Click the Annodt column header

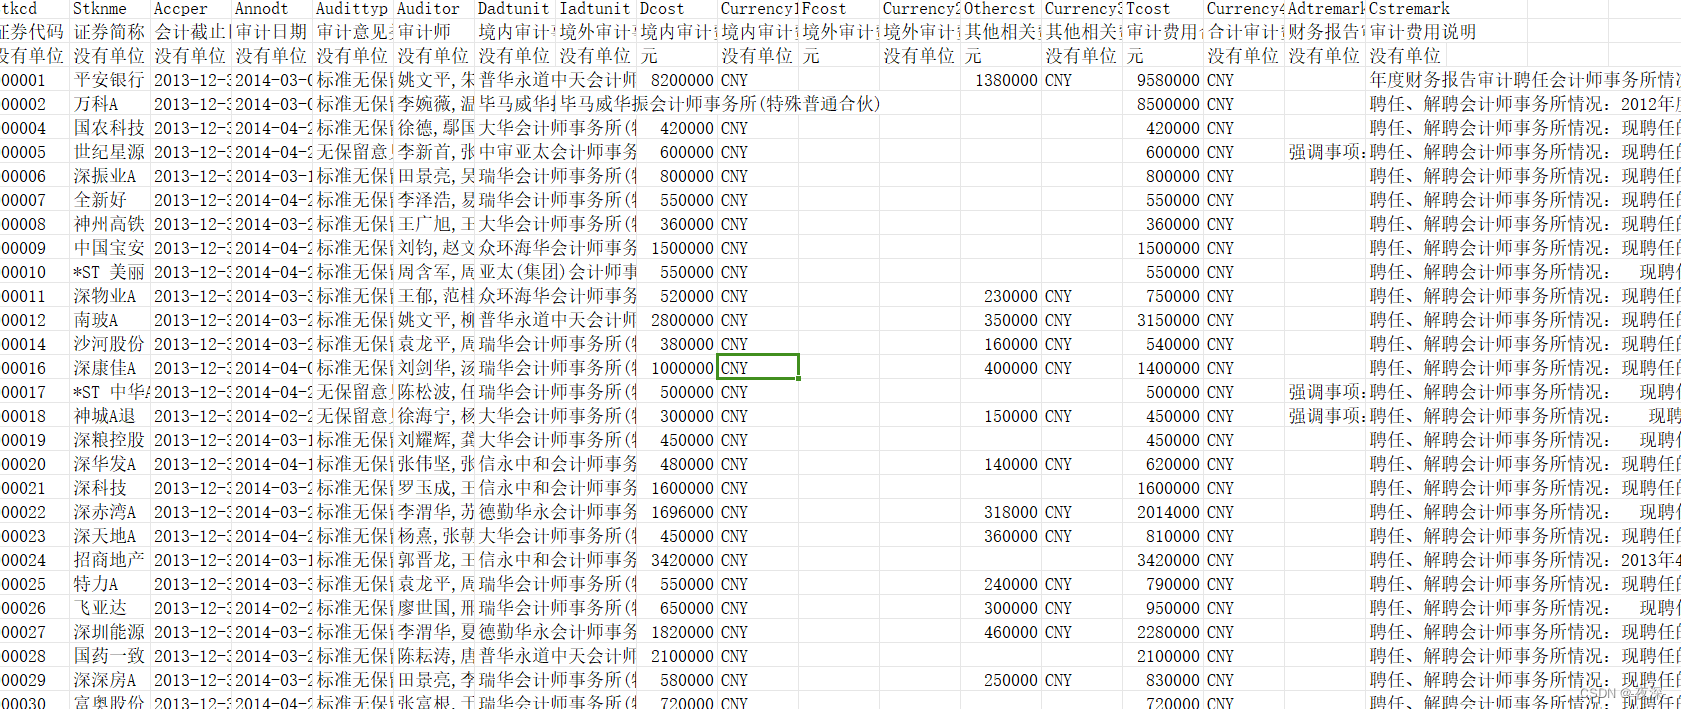[272, 8]
